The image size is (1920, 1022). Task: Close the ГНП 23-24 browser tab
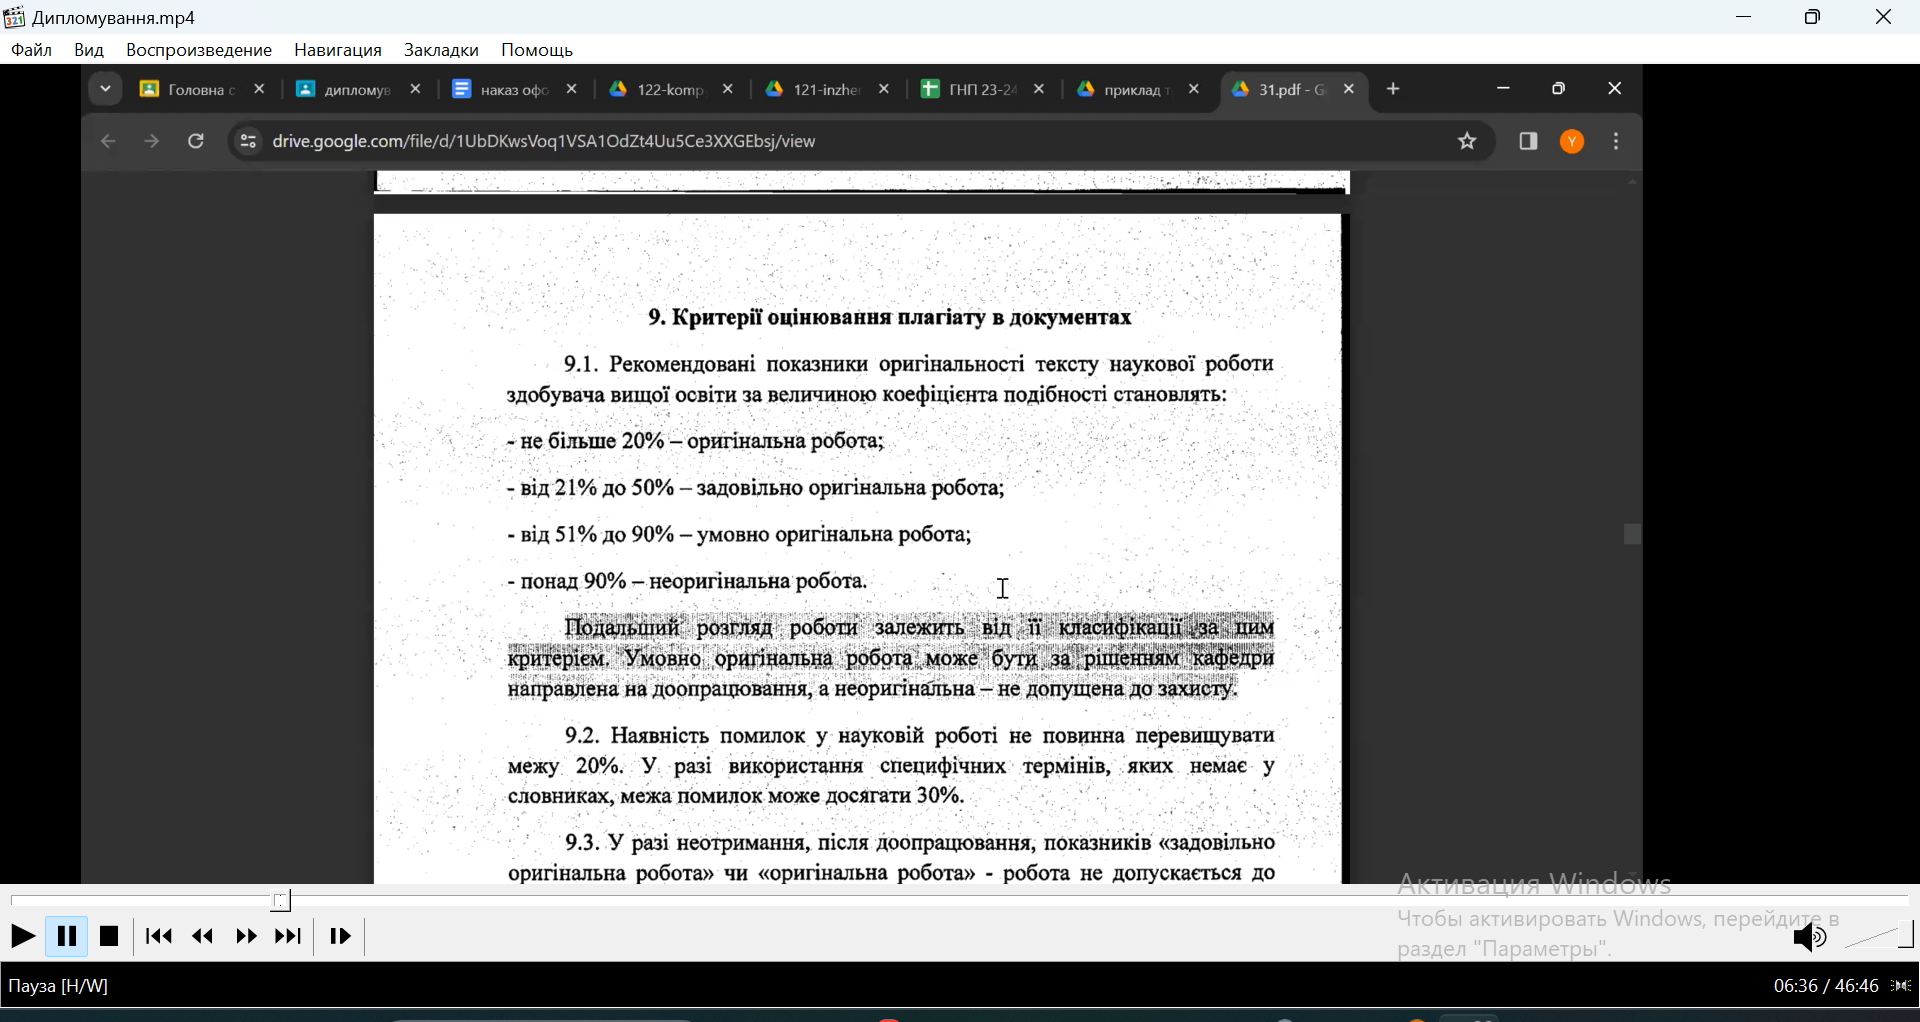click(x=1040, y=90)
